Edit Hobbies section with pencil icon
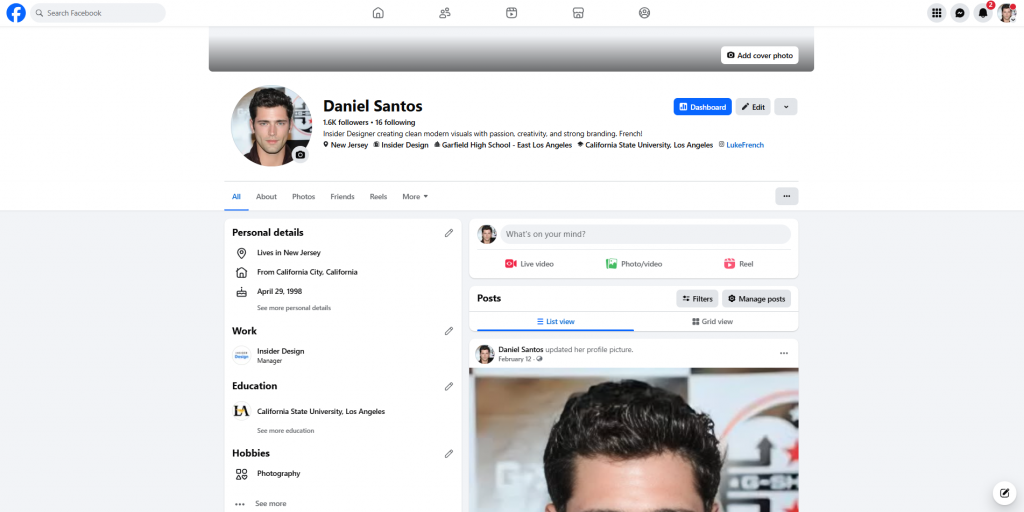Image resolution: width=1024 pixels, height=512 pixels. pos(449,453)
